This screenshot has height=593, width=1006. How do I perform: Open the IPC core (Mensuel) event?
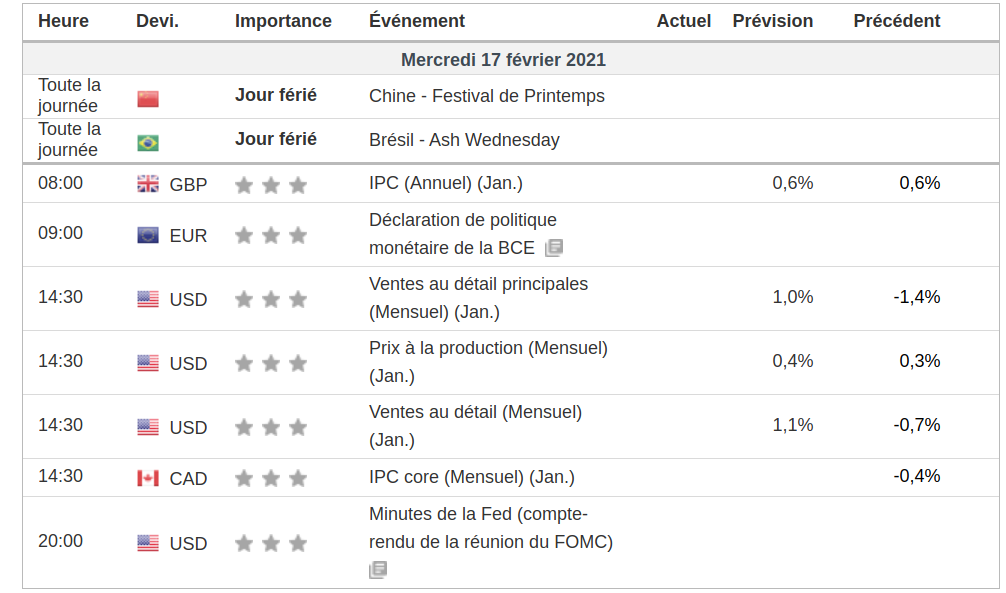[471, 477]
